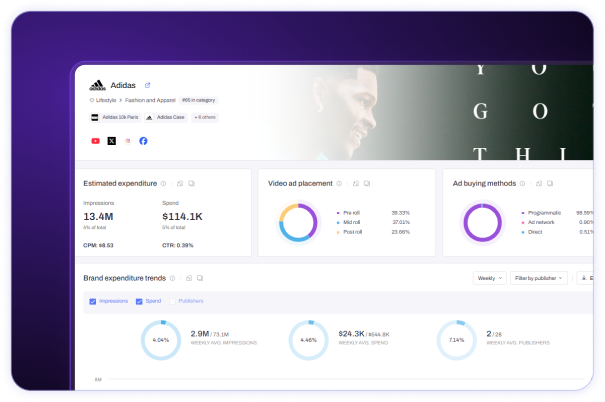Enable the Publishers checkbox
The height and width of the screenshot is (402, 605).
172,301
